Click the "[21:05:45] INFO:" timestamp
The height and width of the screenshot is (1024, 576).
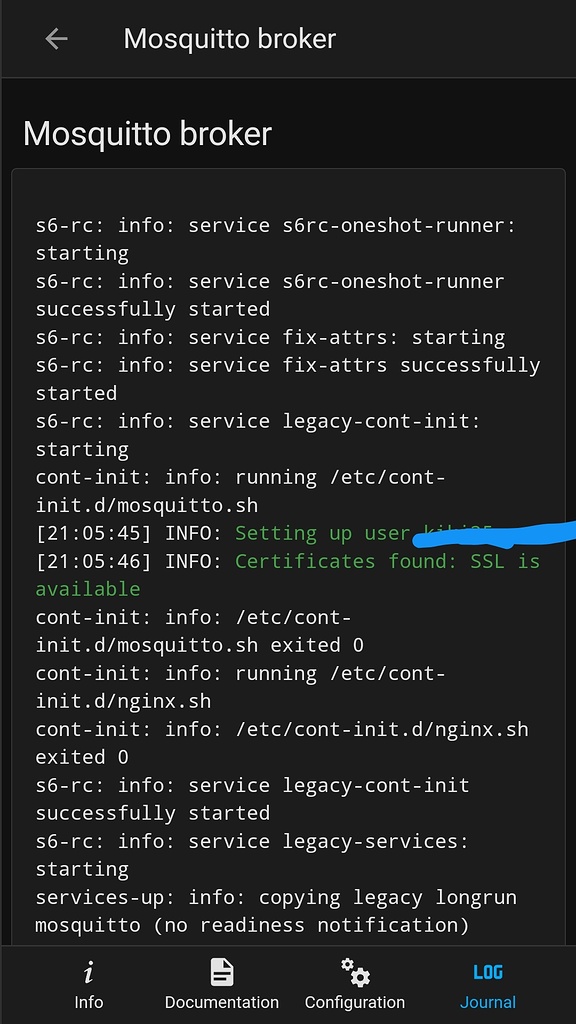(x=129, y=534)
